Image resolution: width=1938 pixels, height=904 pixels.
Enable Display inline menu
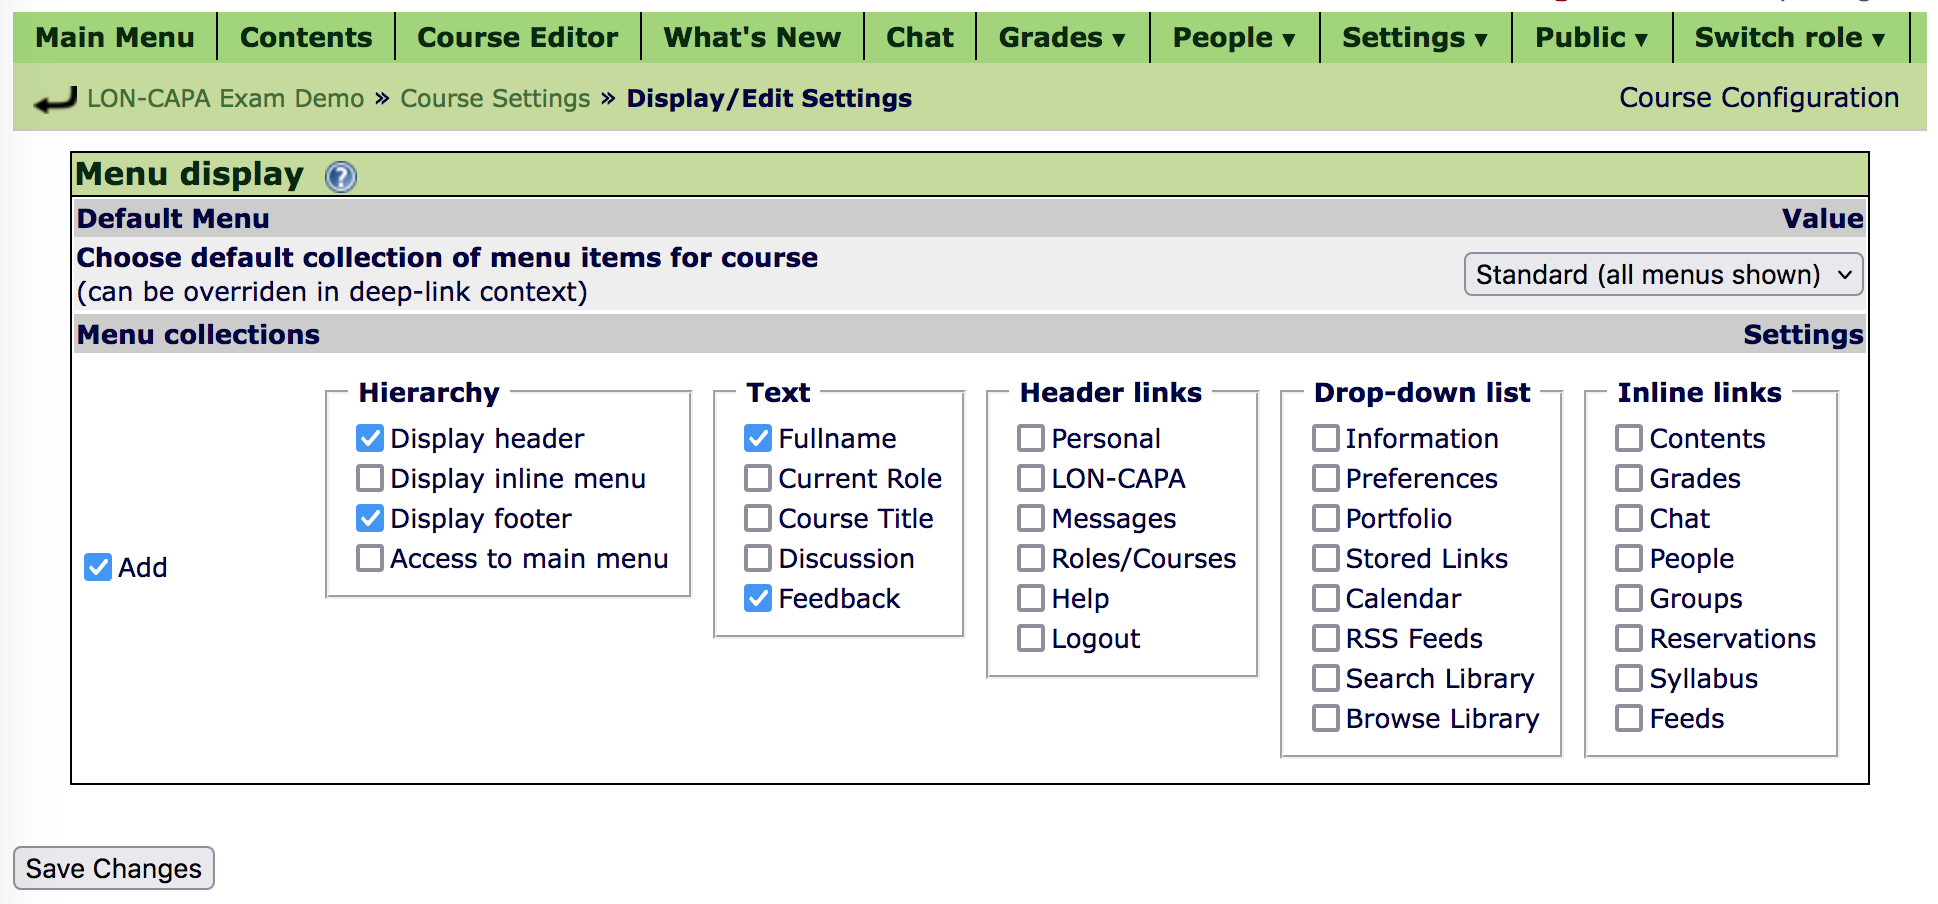pyautogui.click(x=370, y=478)
